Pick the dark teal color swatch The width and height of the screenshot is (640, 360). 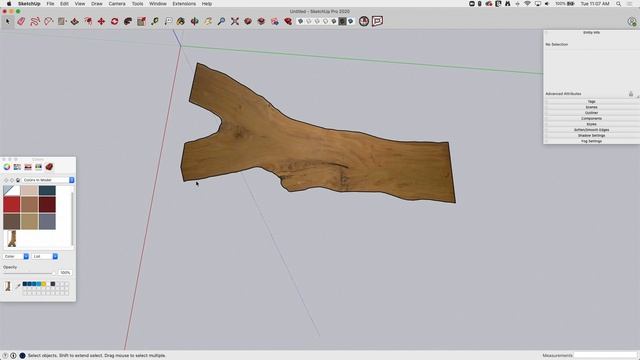click(x=47, y=190)
